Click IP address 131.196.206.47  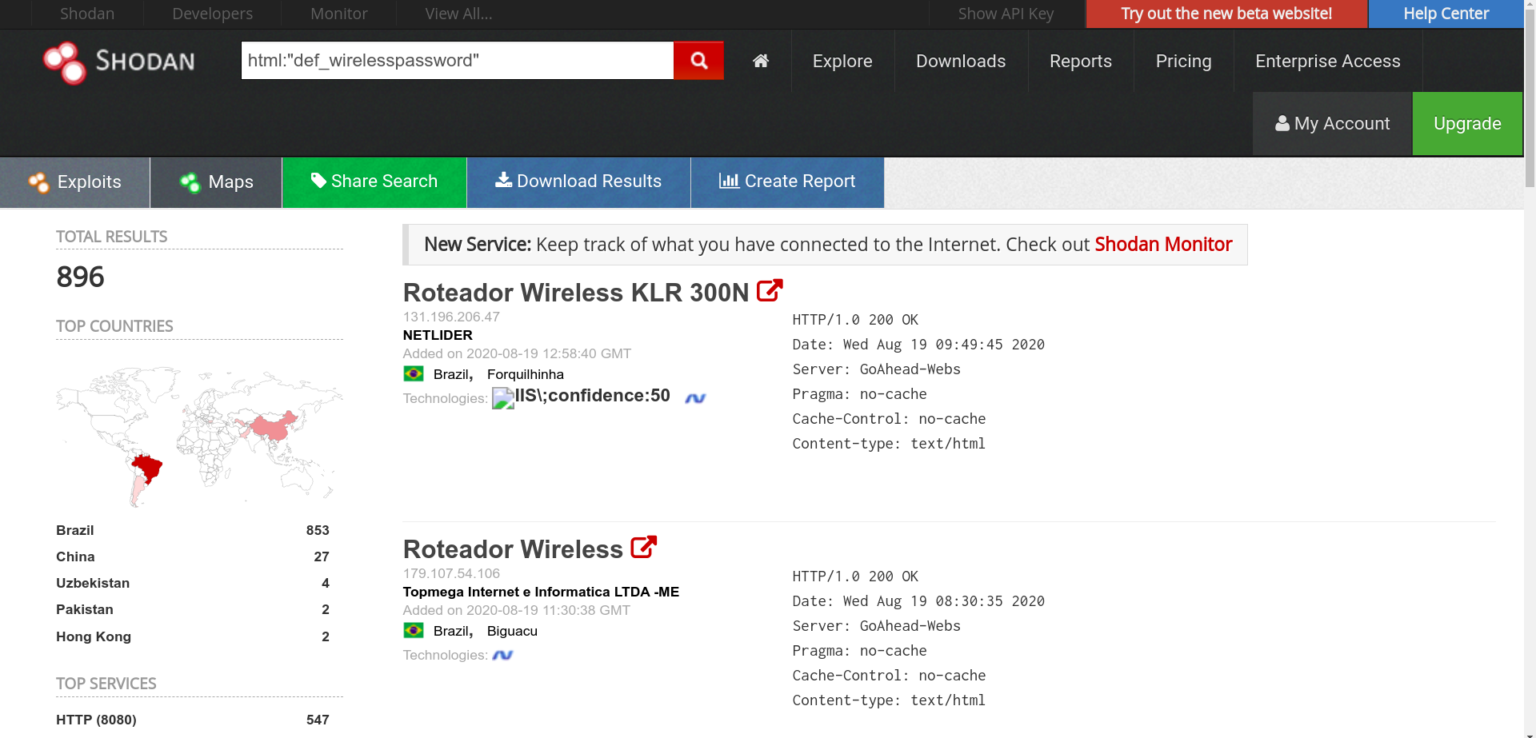(x=451, y=317)
